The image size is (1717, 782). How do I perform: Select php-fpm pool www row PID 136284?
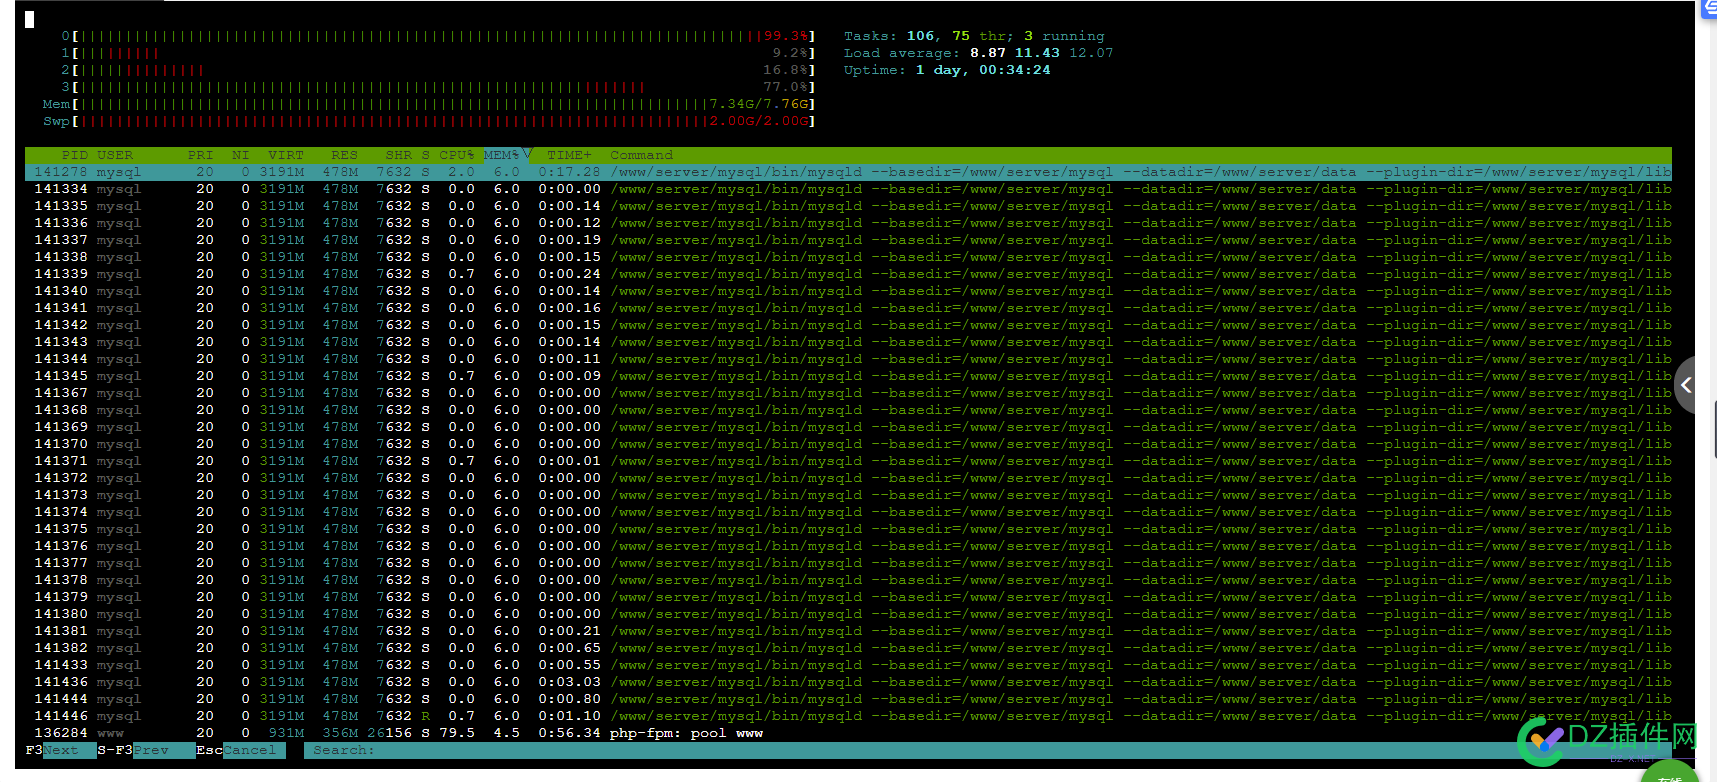[x=848, y=733]
